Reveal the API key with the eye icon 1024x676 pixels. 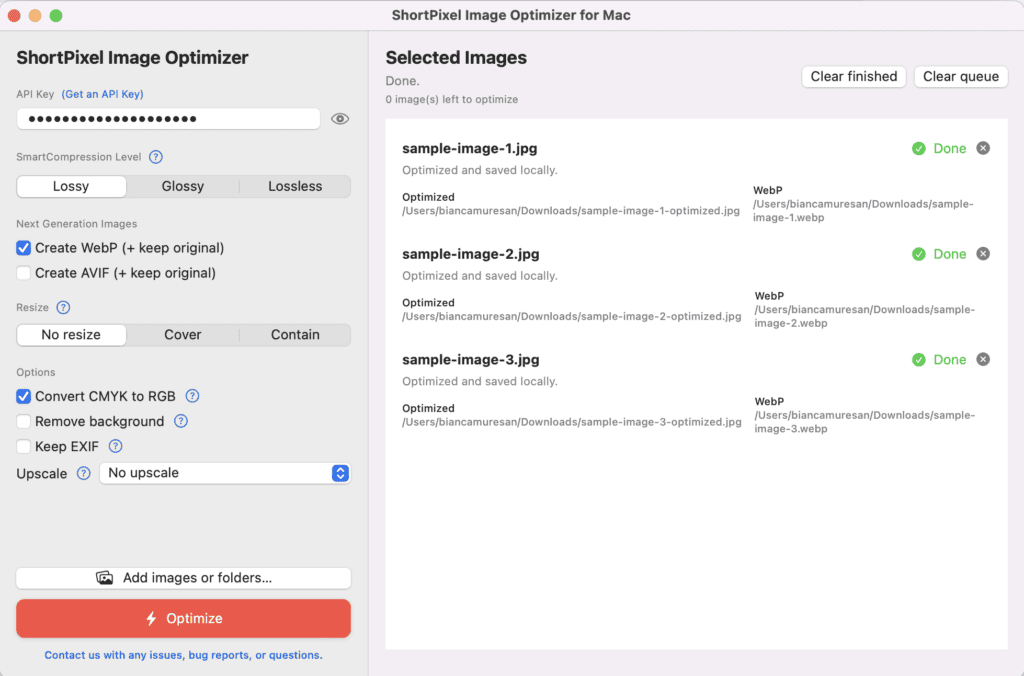tap(339, 118)
